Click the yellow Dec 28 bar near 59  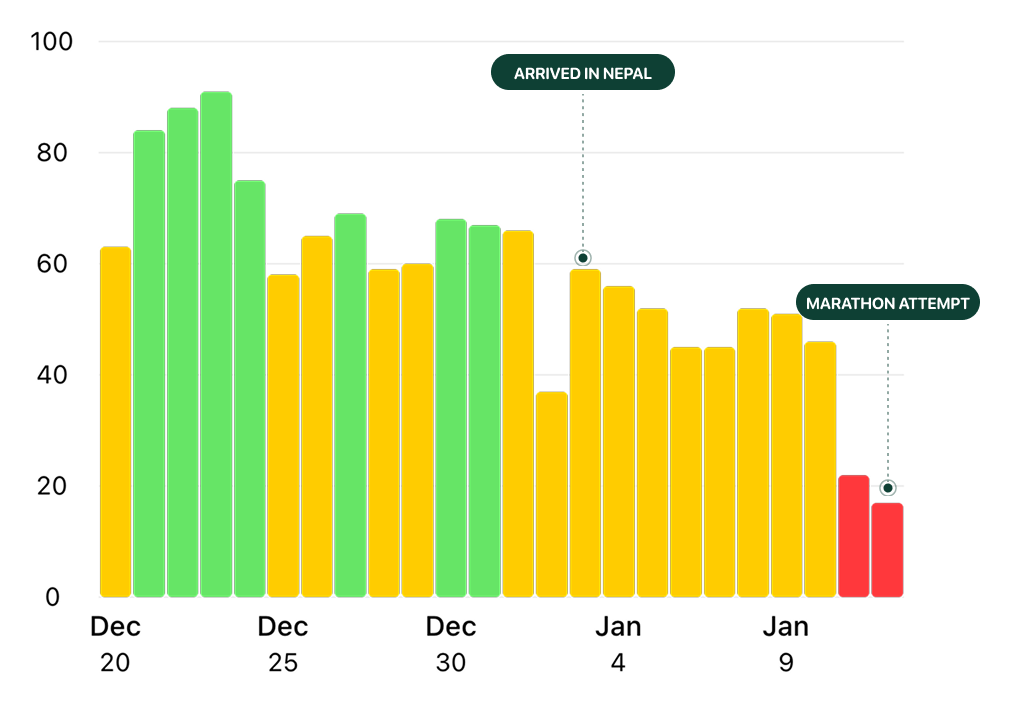click(384, 433)
